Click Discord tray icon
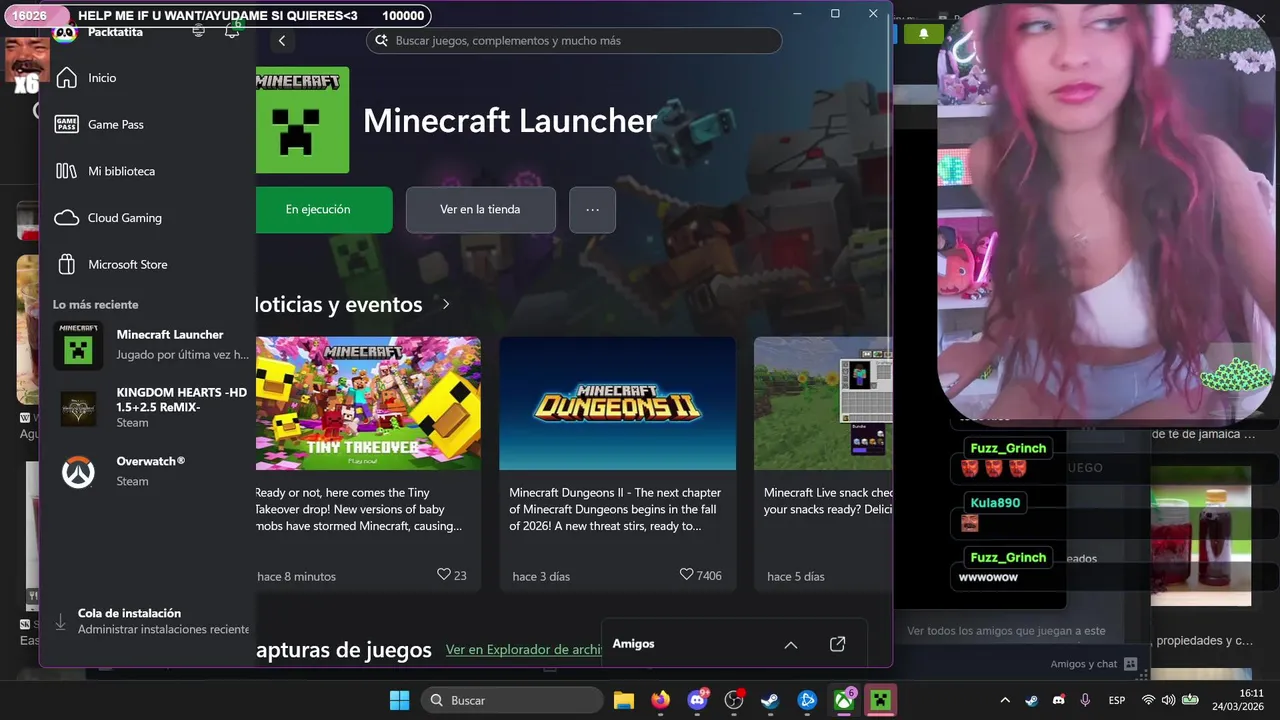 (1059, 700)
